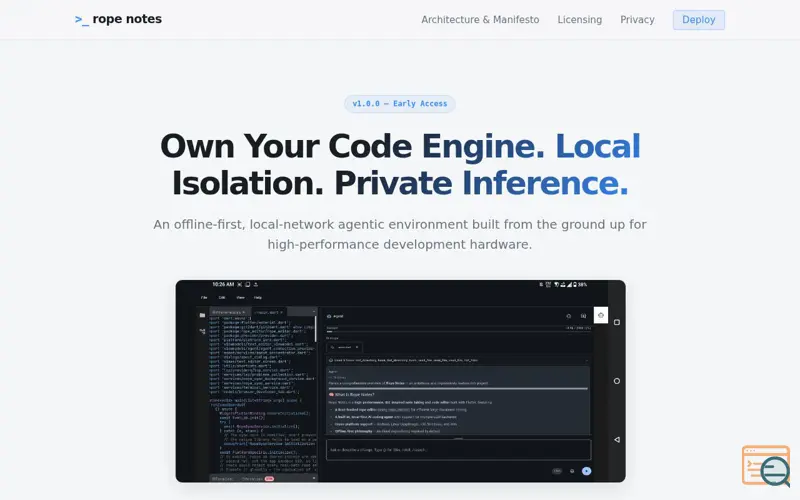Click the Deploy button
The height and width of the screenshot is (500, 800).
click(698, 20)
